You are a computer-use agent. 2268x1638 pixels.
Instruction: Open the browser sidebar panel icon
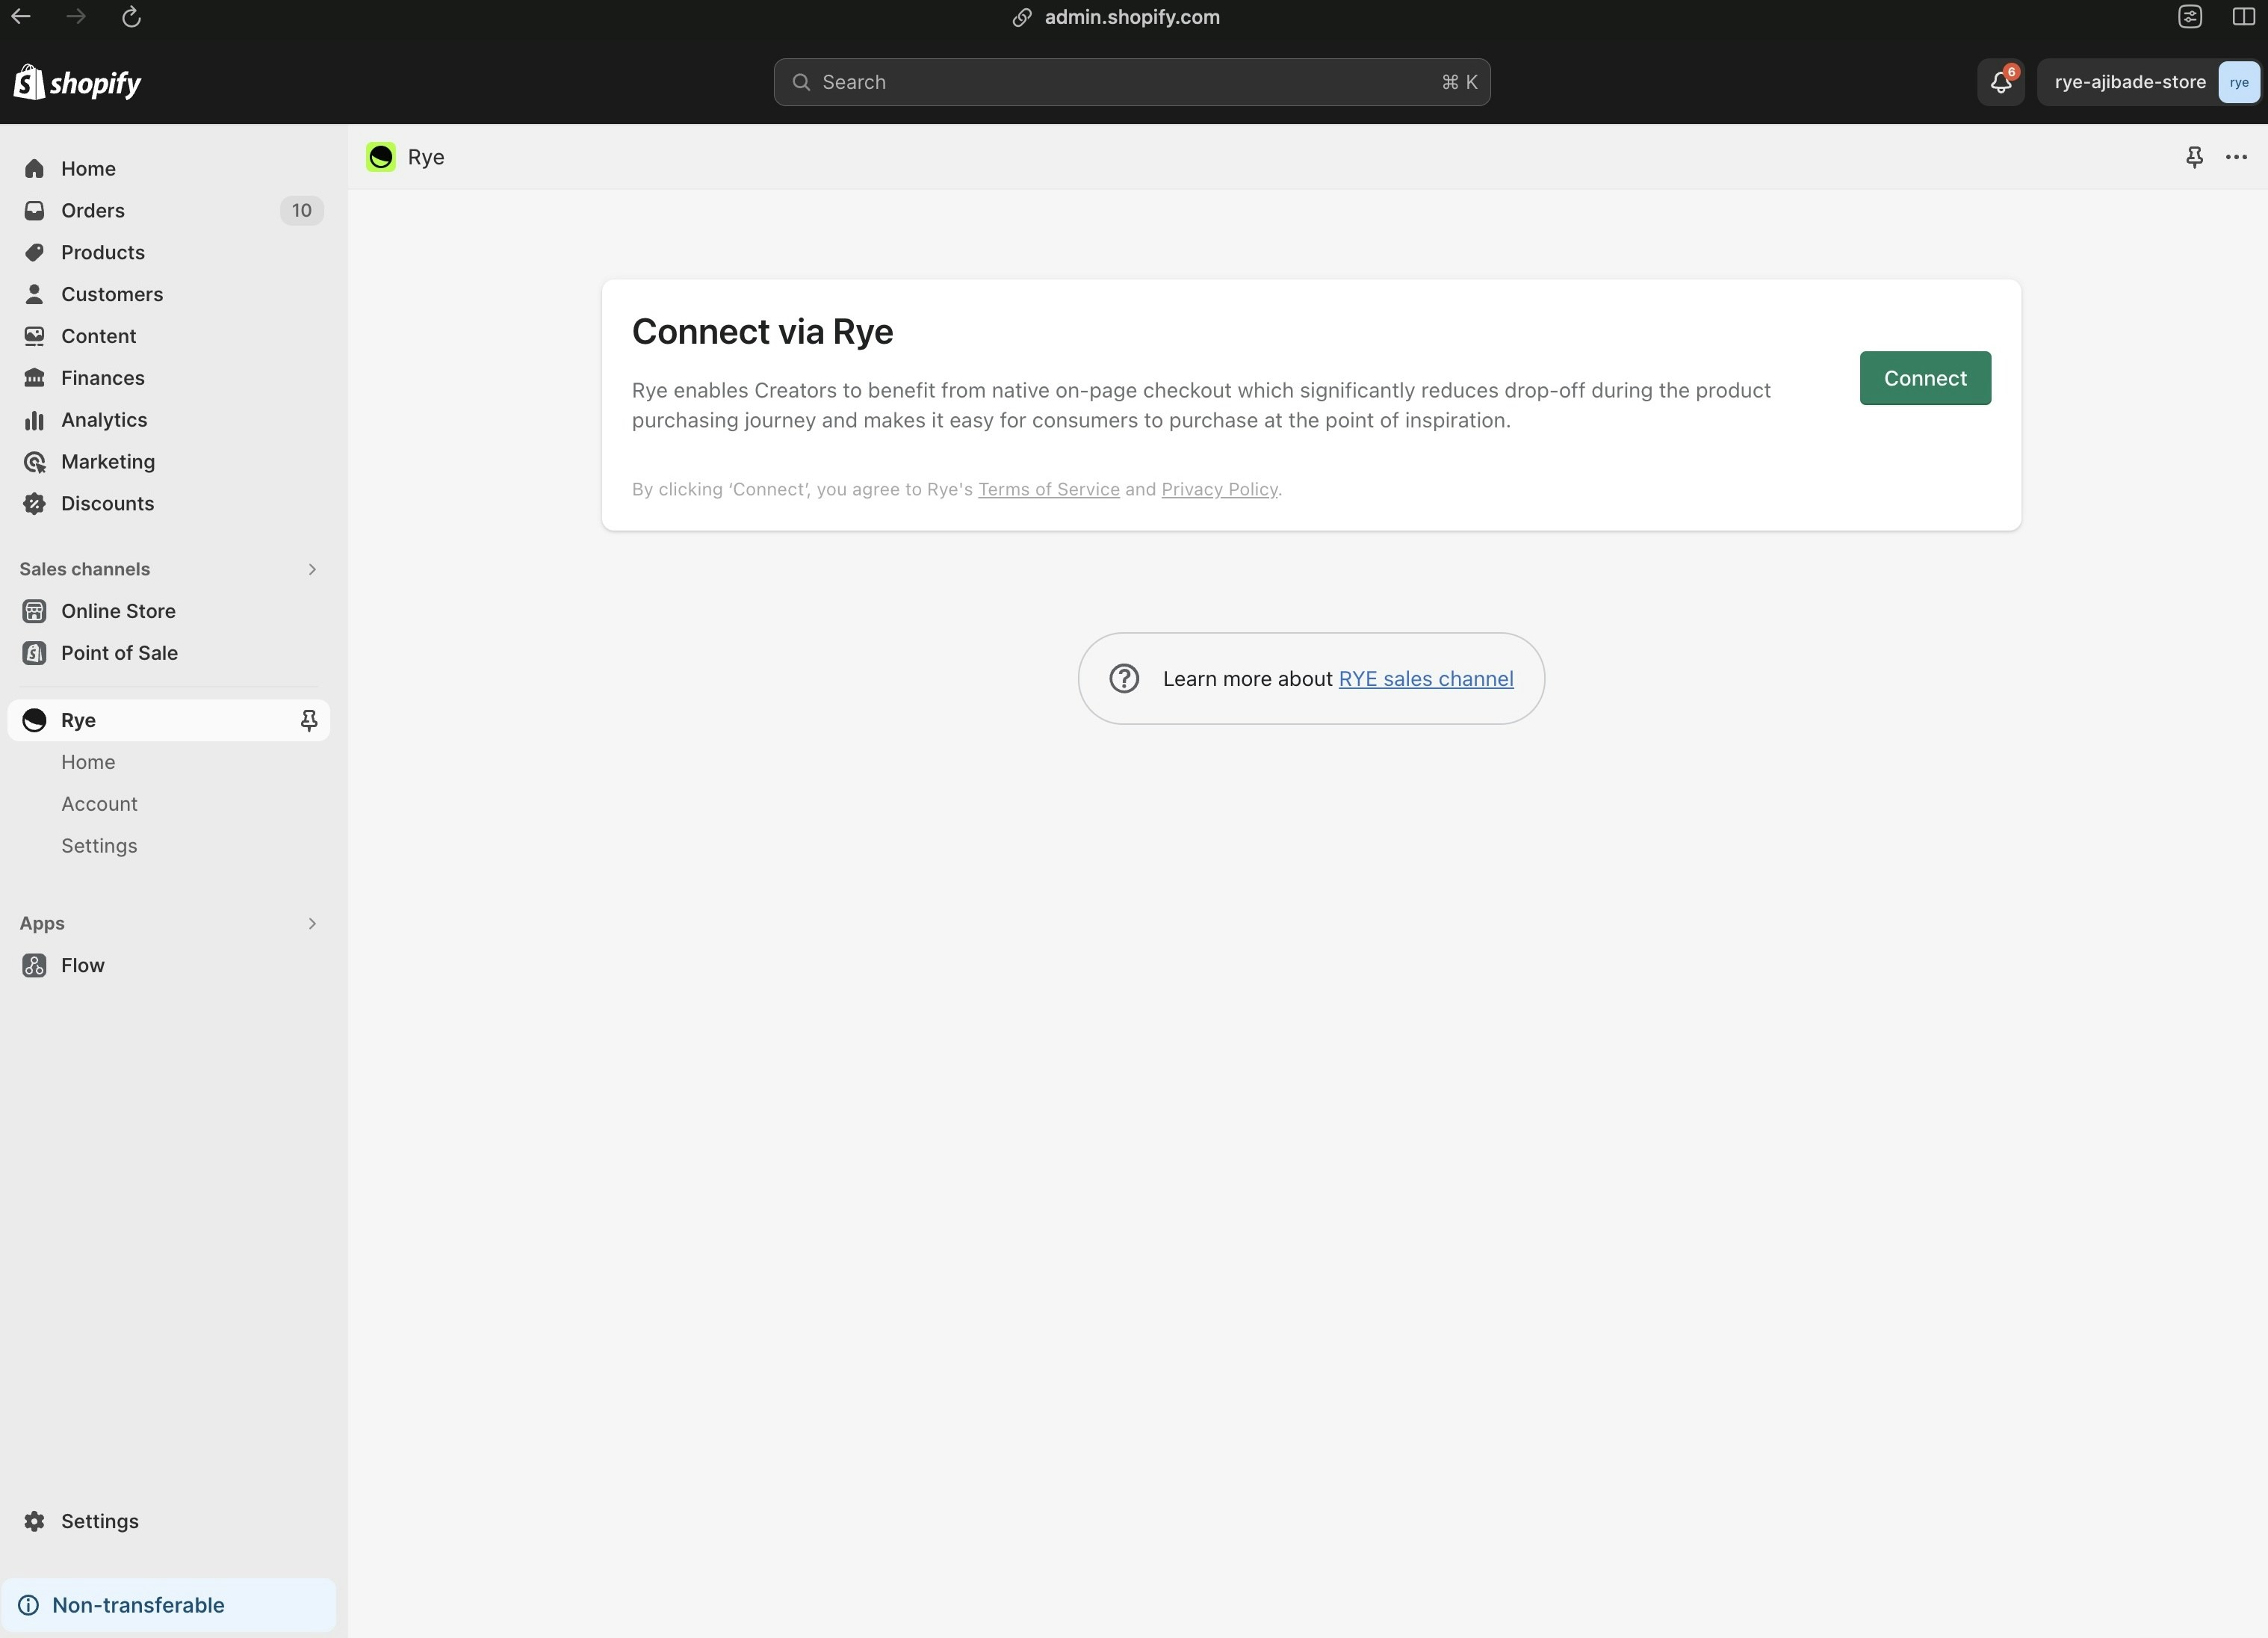(x=2243, y=17)
